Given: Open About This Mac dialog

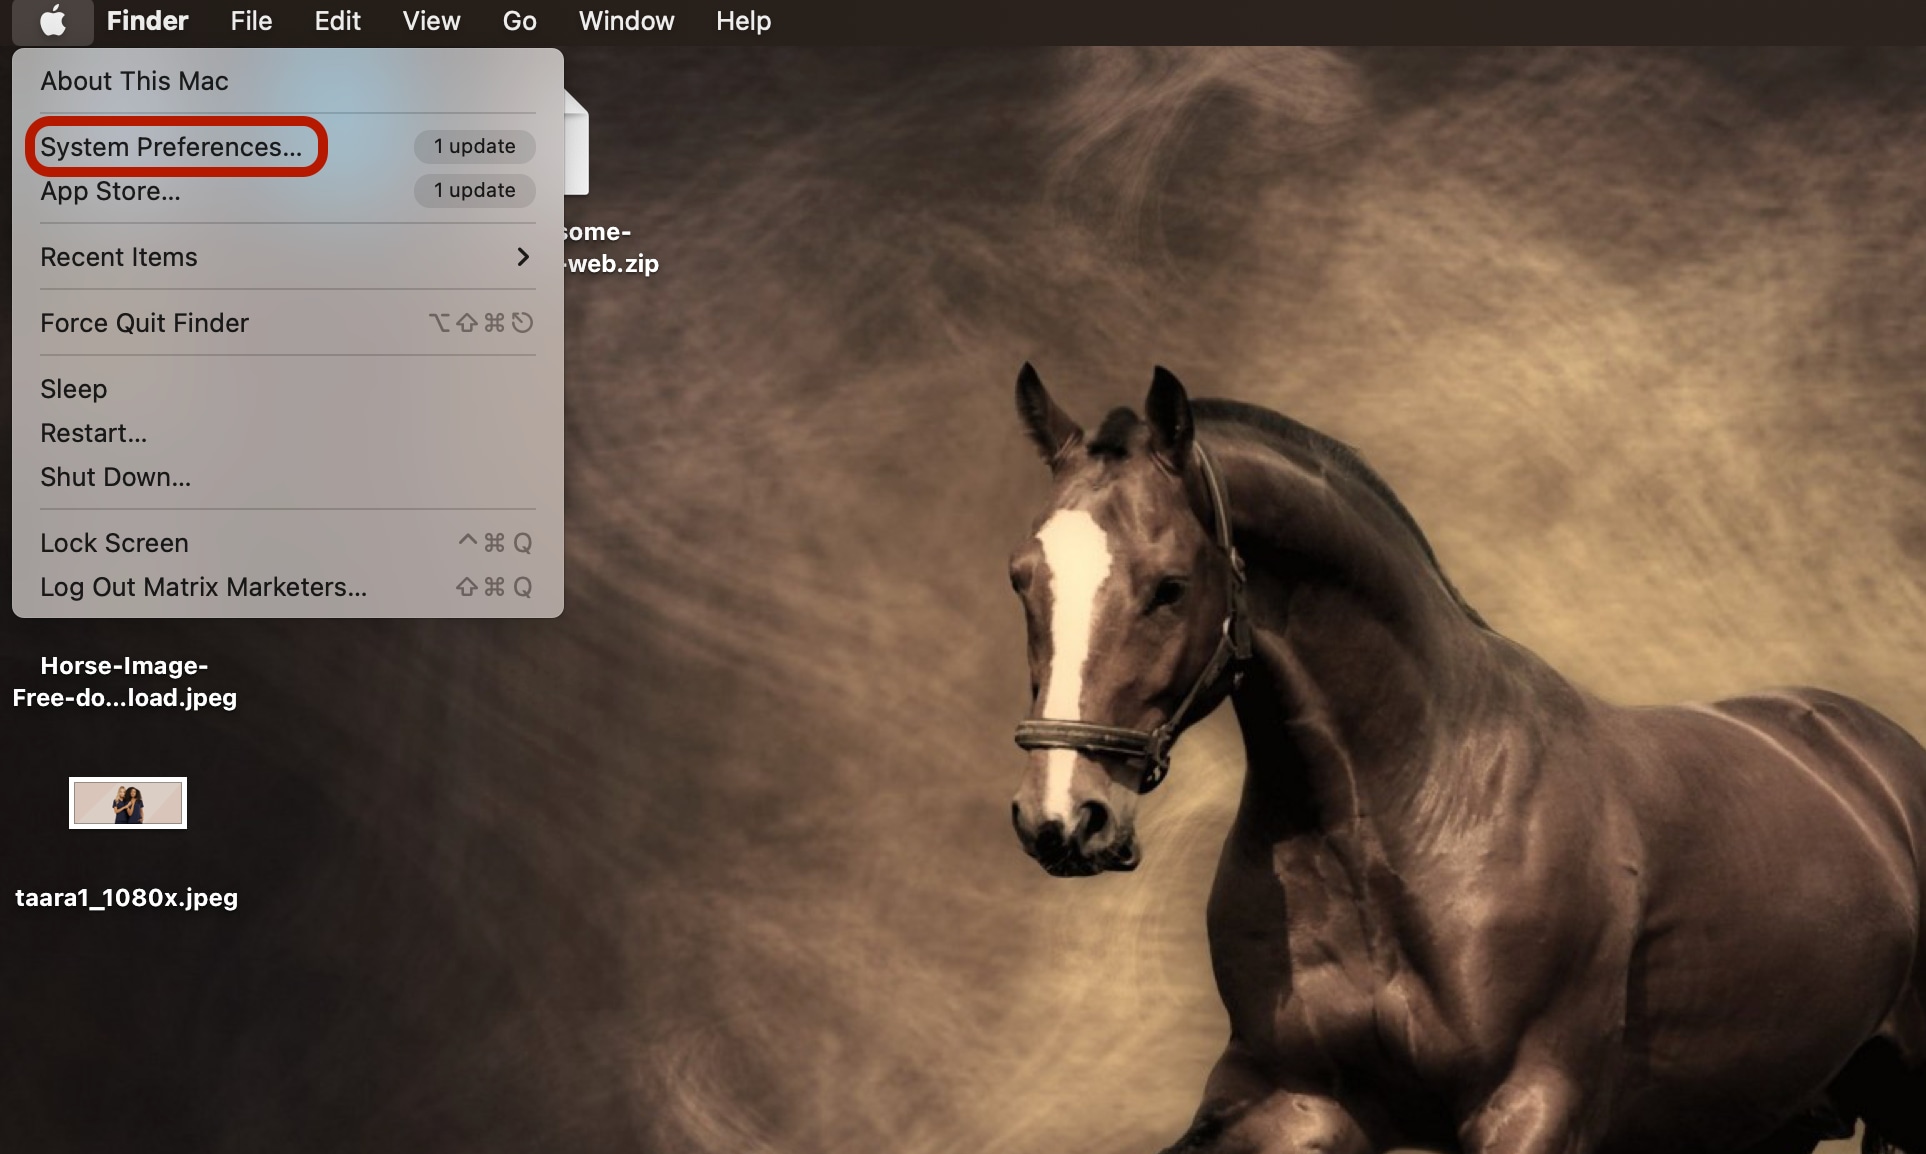Looking at the screenshot, I should pyautogui.click(x=135, y=80).
